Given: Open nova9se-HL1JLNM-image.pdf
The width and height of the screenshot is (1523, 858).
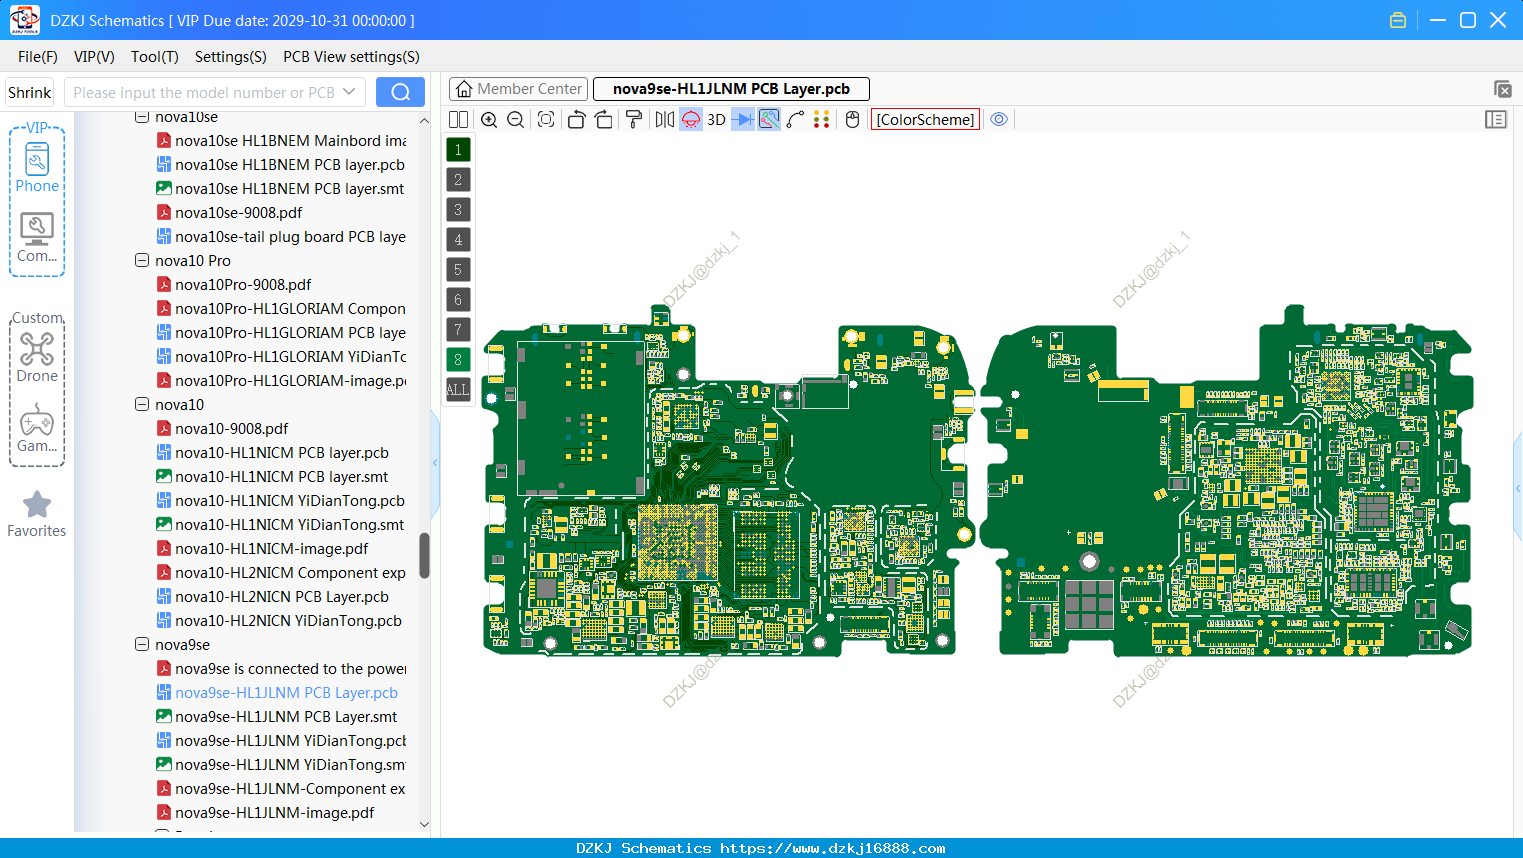Looking at the screenshot, I should [x=266, y=812].
